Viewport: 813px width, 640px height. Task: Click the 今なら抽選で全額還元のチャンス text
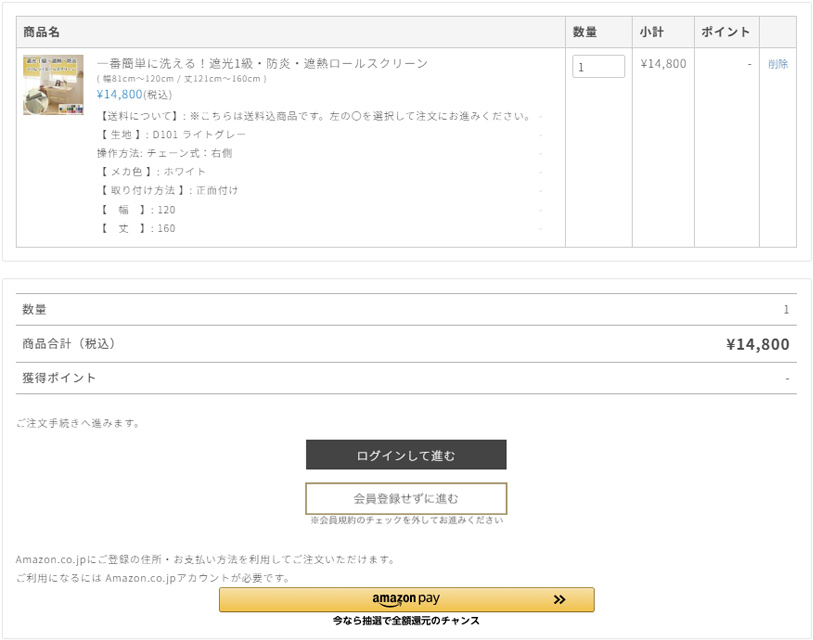(406, 621)
